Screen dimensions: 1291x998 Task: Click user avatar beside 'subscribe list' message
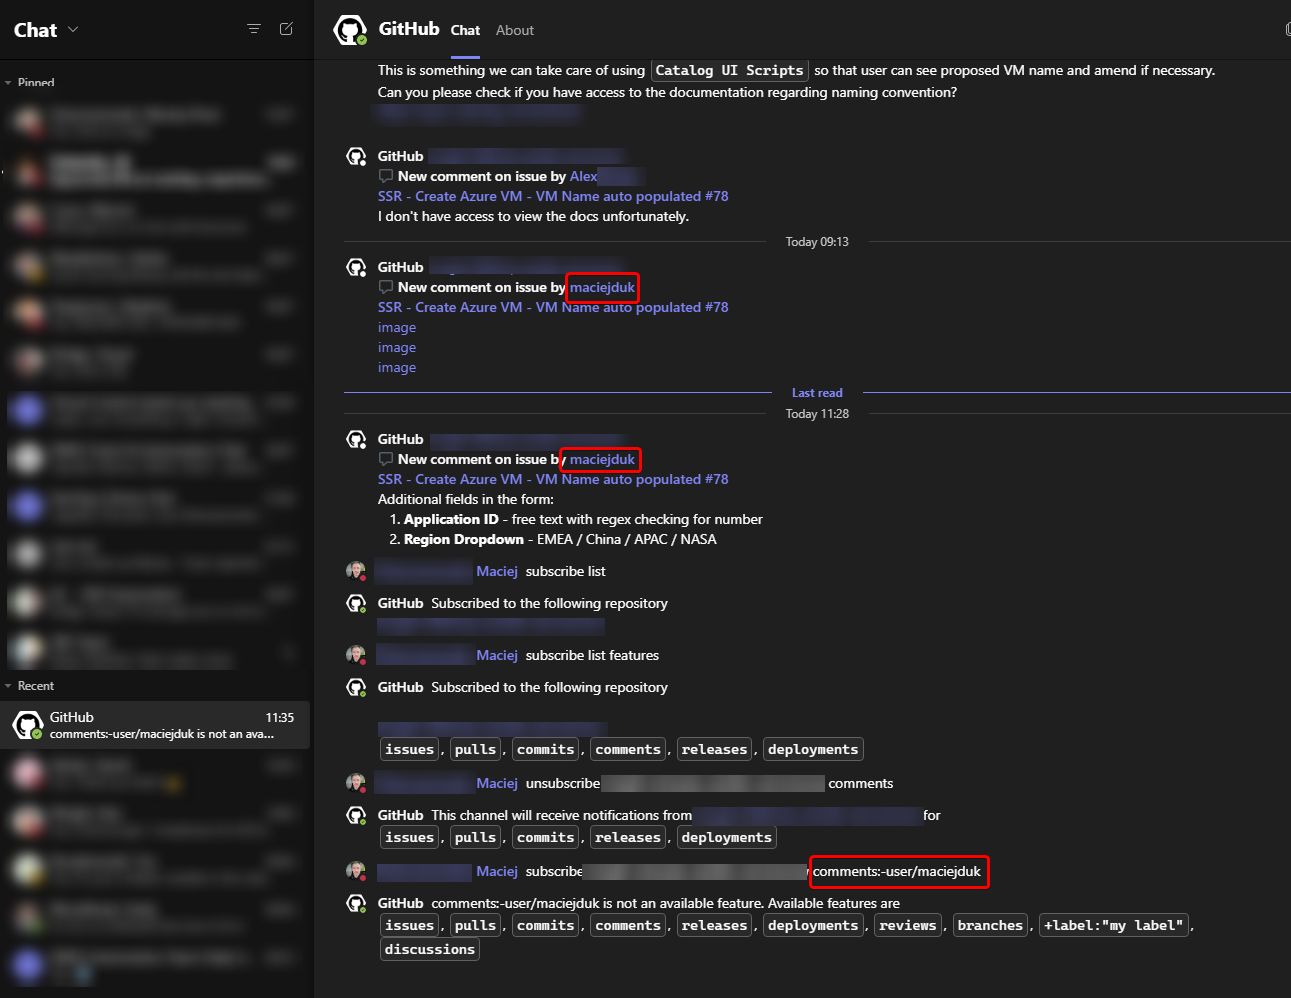(x=356, y=571)
